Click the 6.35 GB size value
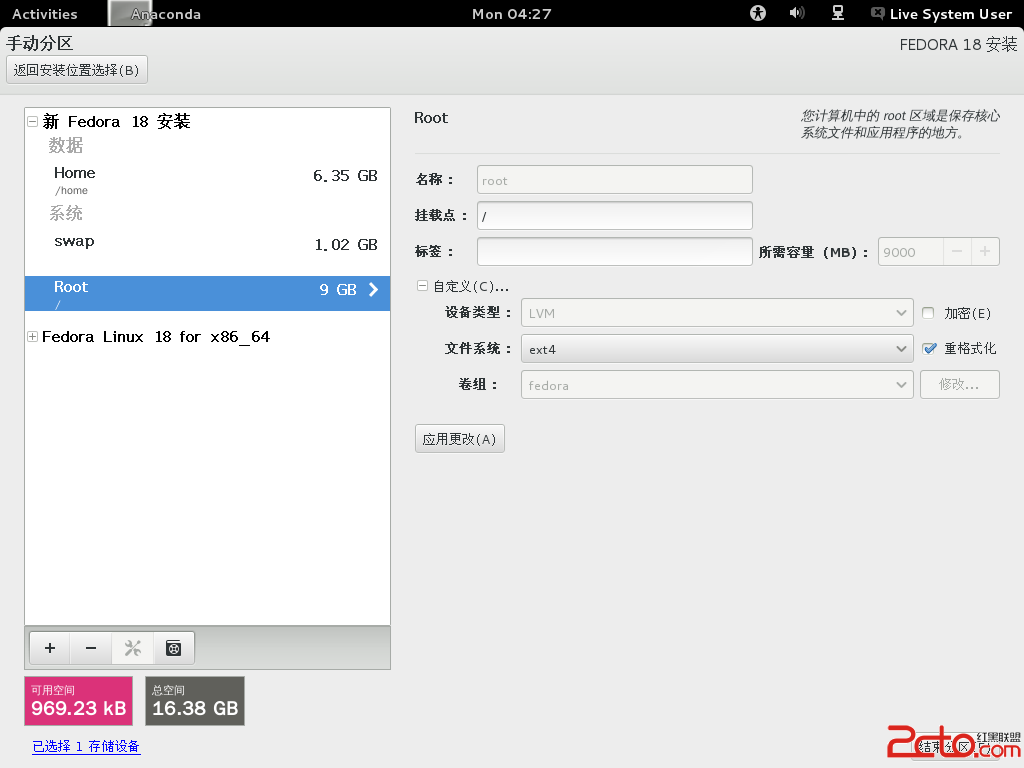 tap(345, 176)
